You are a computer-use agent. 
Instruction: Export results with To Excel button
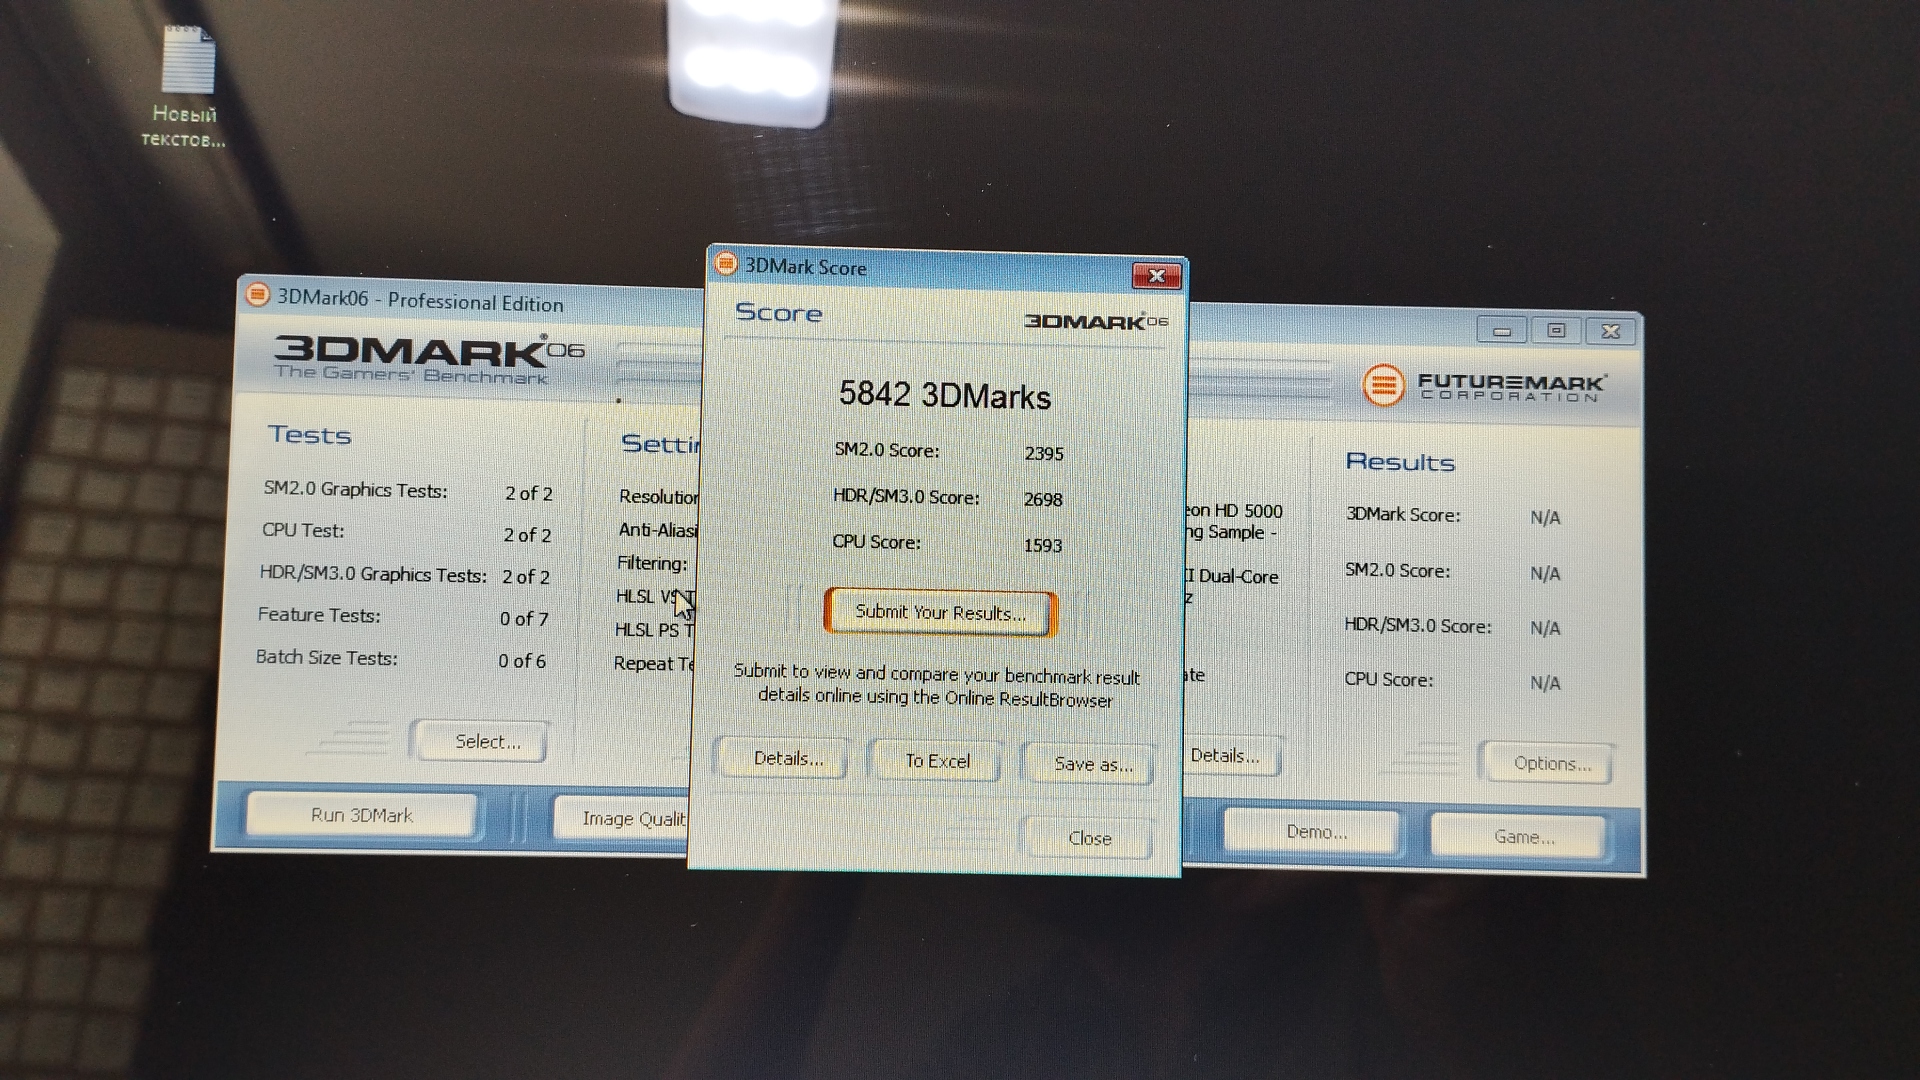point(937,761)
